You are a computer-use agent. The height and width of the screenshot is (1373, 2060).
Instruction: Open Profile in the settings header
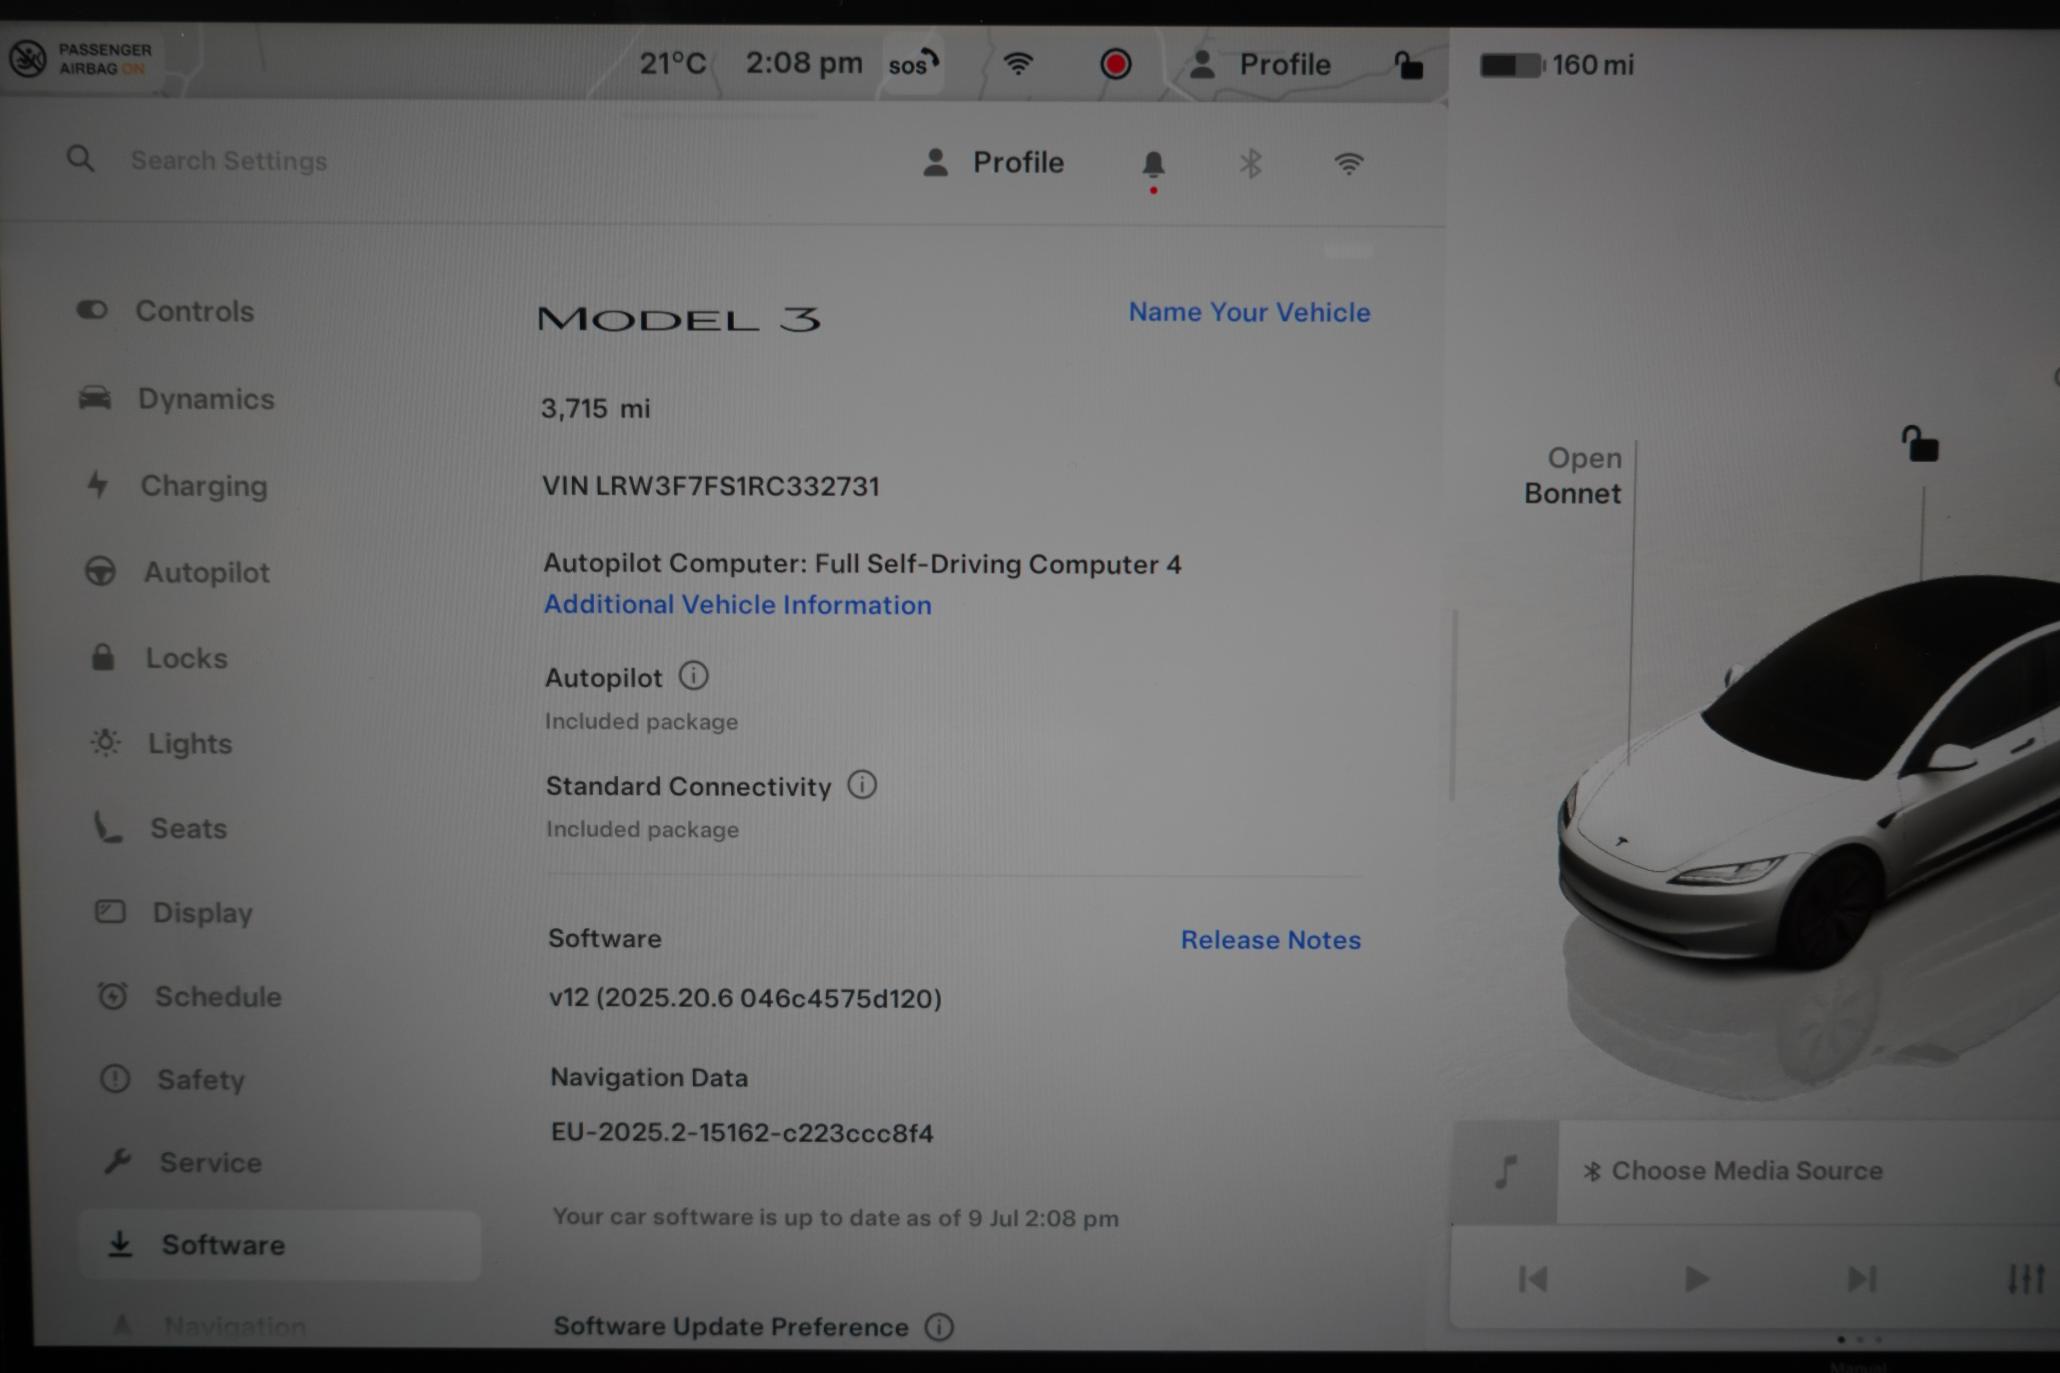(993, 163)
